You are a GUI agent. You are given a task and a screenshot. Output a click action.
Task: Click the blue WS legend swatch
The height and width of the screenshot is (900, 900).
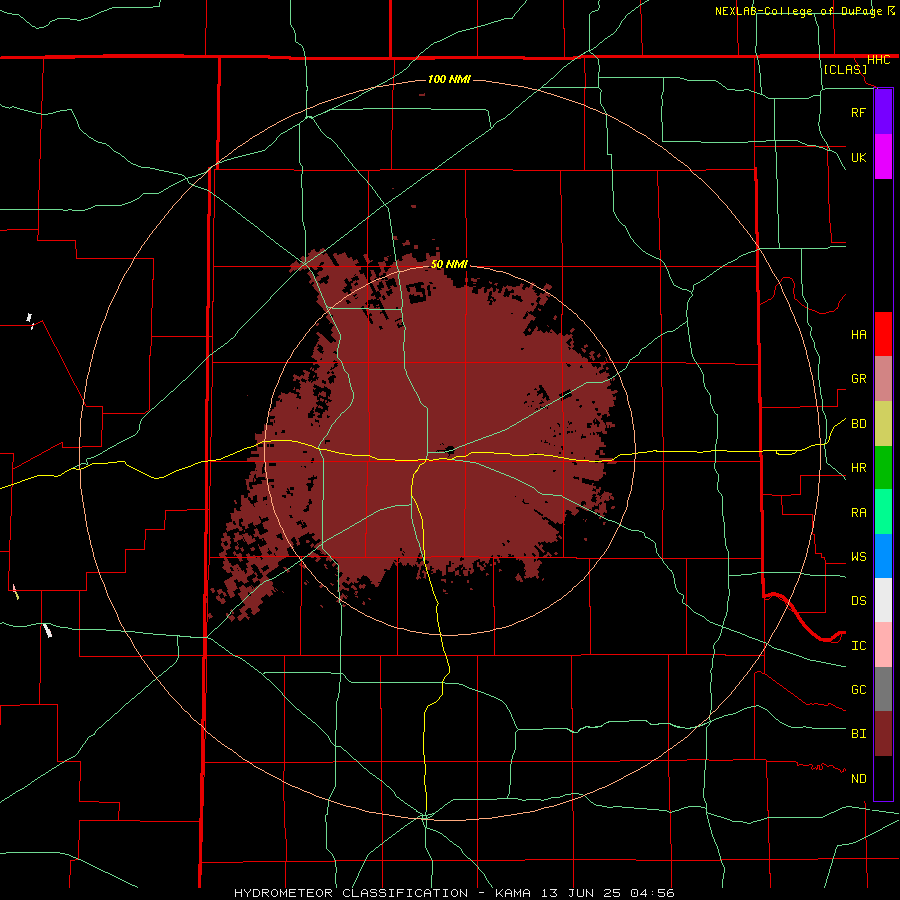[x=883, y=556]
